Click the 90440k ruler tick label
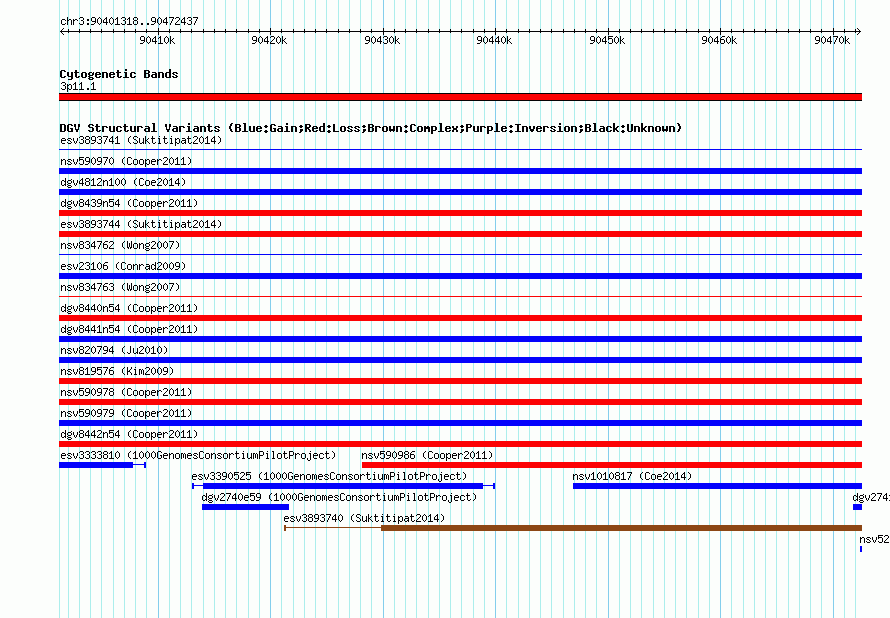 coord(494,40)
